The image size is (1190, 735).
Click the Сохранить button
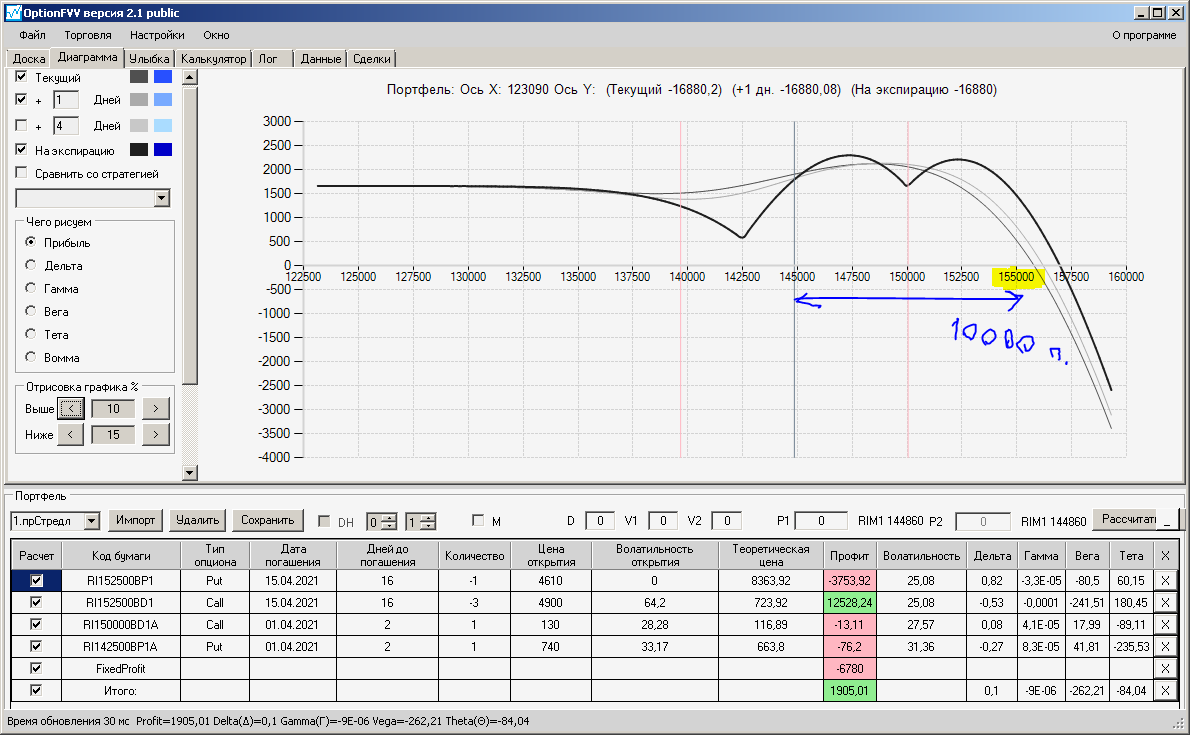pyautogui.click(x=267, y=520)
